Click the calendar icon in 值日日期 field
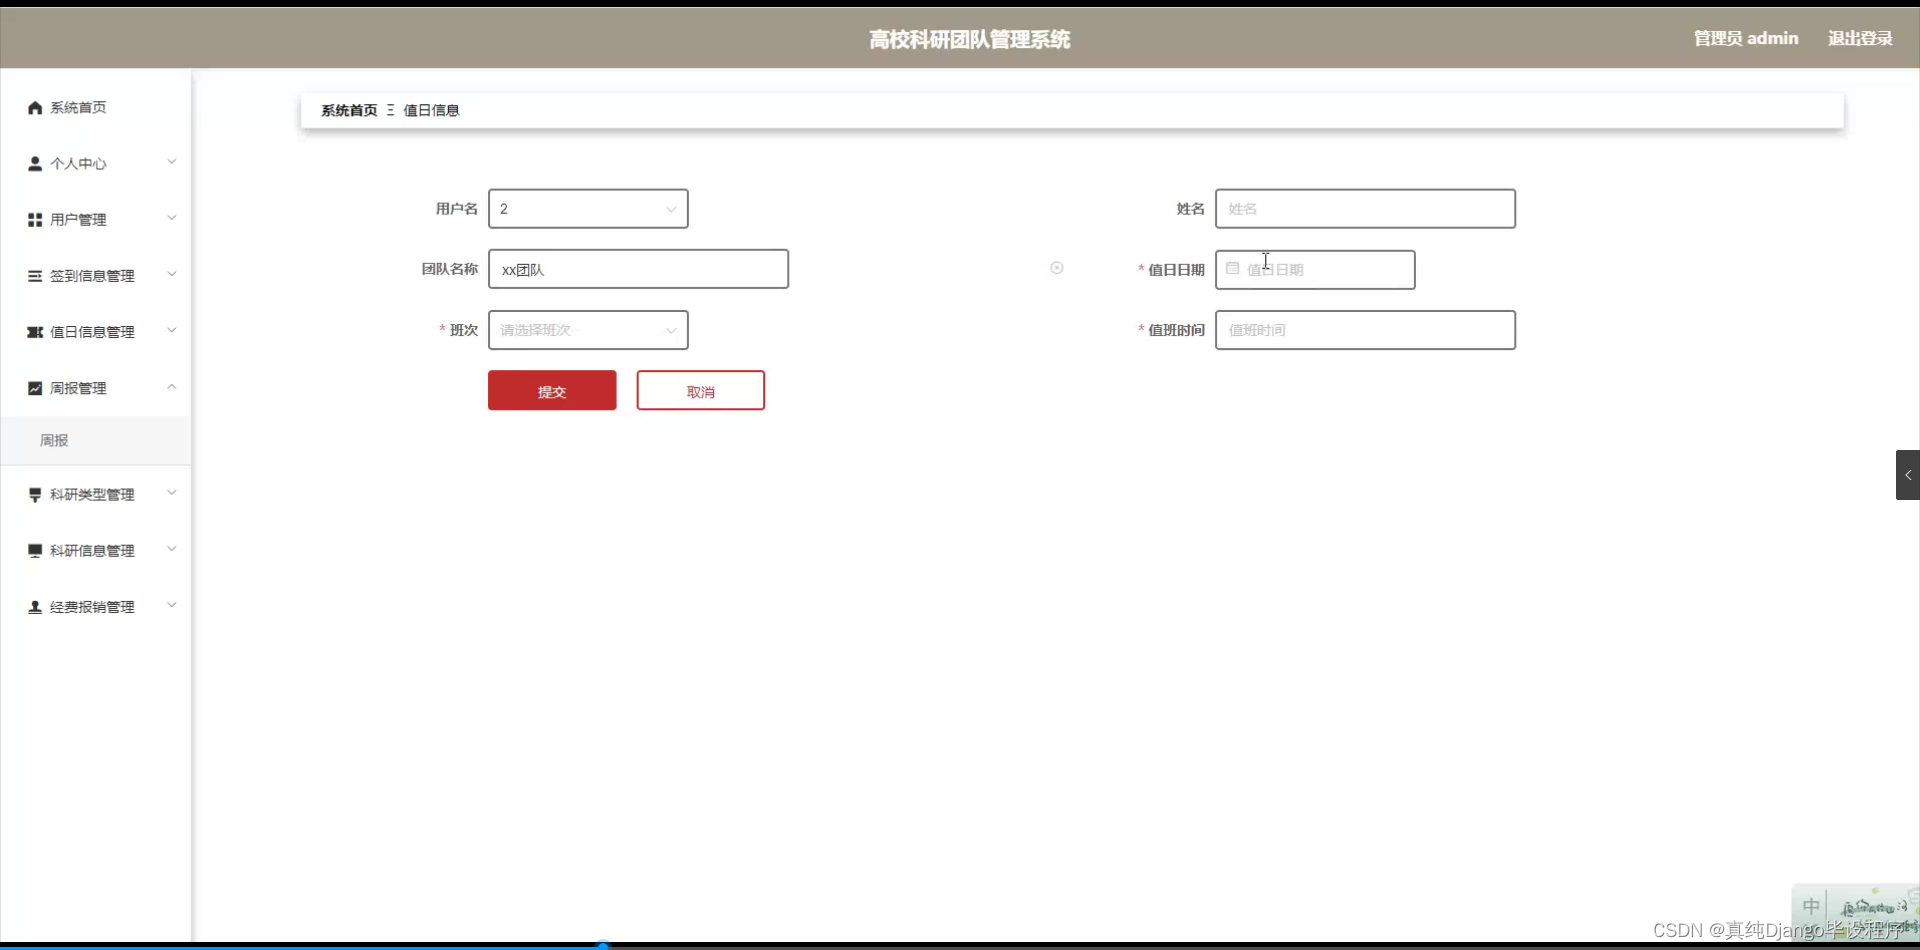This screenshot has width=1920, height=950. (1233, 269)
